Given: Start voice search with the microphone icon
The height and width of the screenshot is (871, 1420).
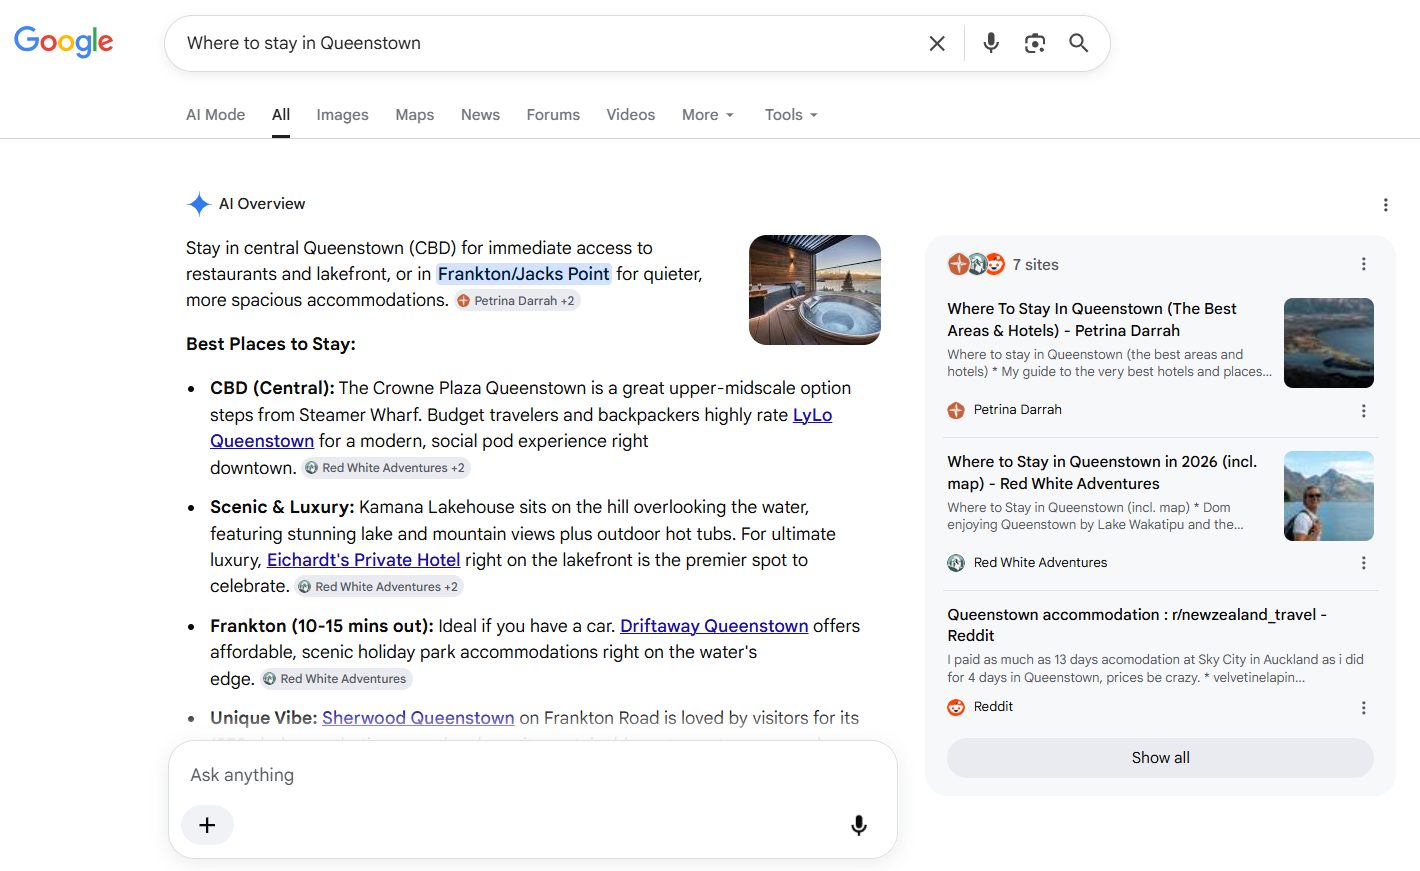Looking at the screenshot, I should (x=991, y=43).
